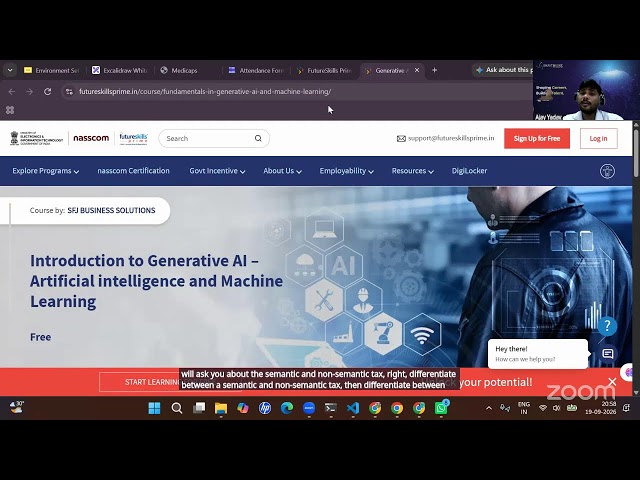View site information icon in address bar

pyautogui.click(x=69, y=91)
